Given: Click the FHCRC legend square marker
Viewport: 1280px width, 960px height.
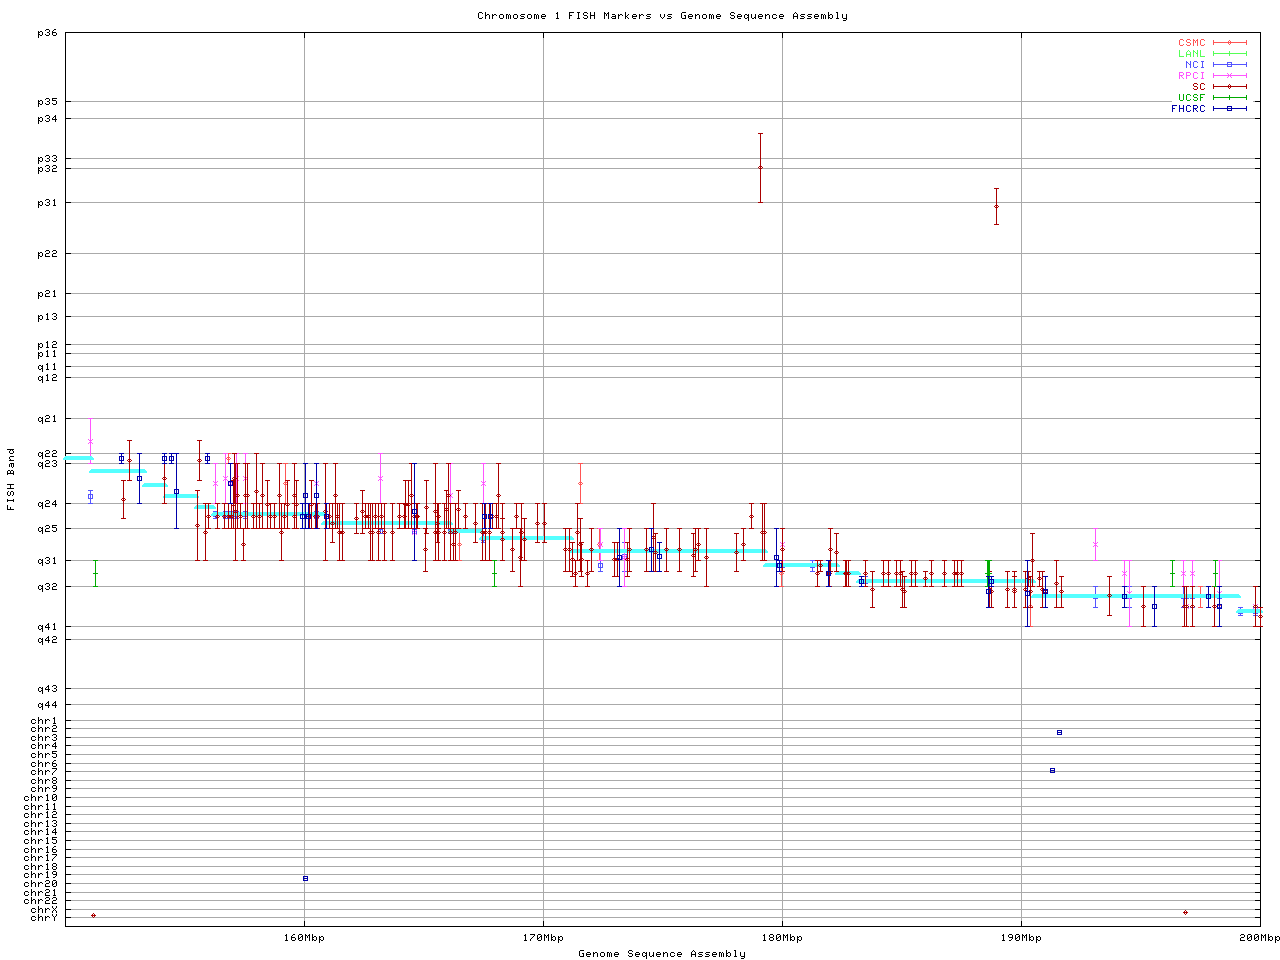Looking at the screenshot, I should 1229,109.
